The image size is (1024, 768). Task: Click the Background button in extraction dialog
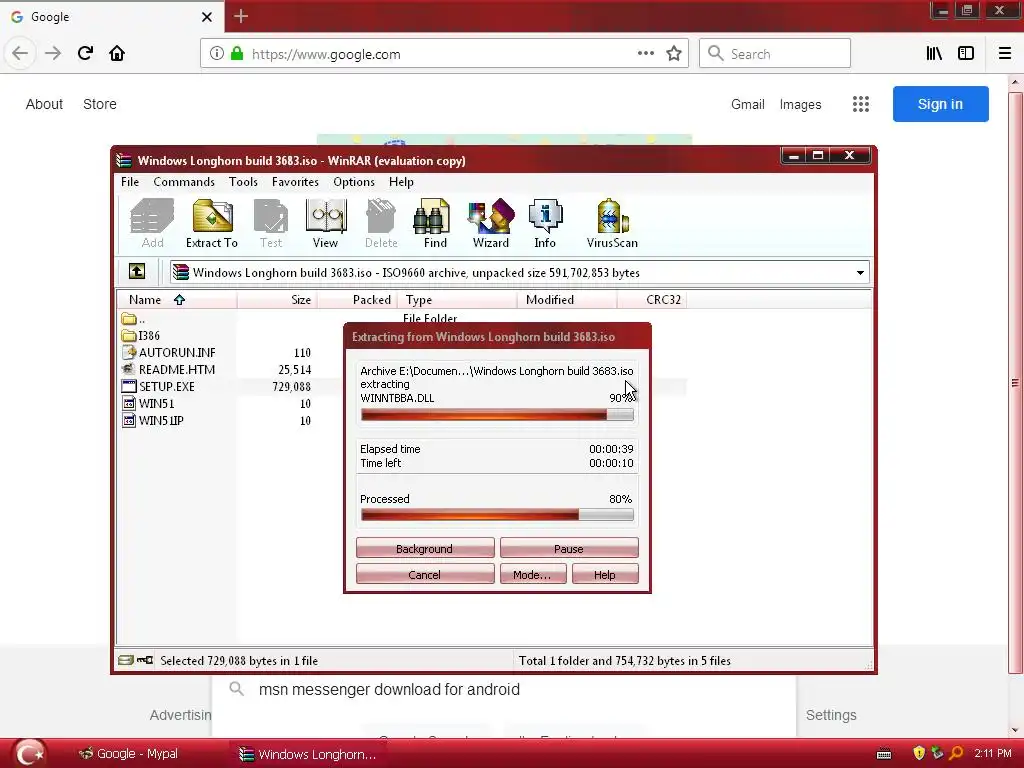pos(424,548)
